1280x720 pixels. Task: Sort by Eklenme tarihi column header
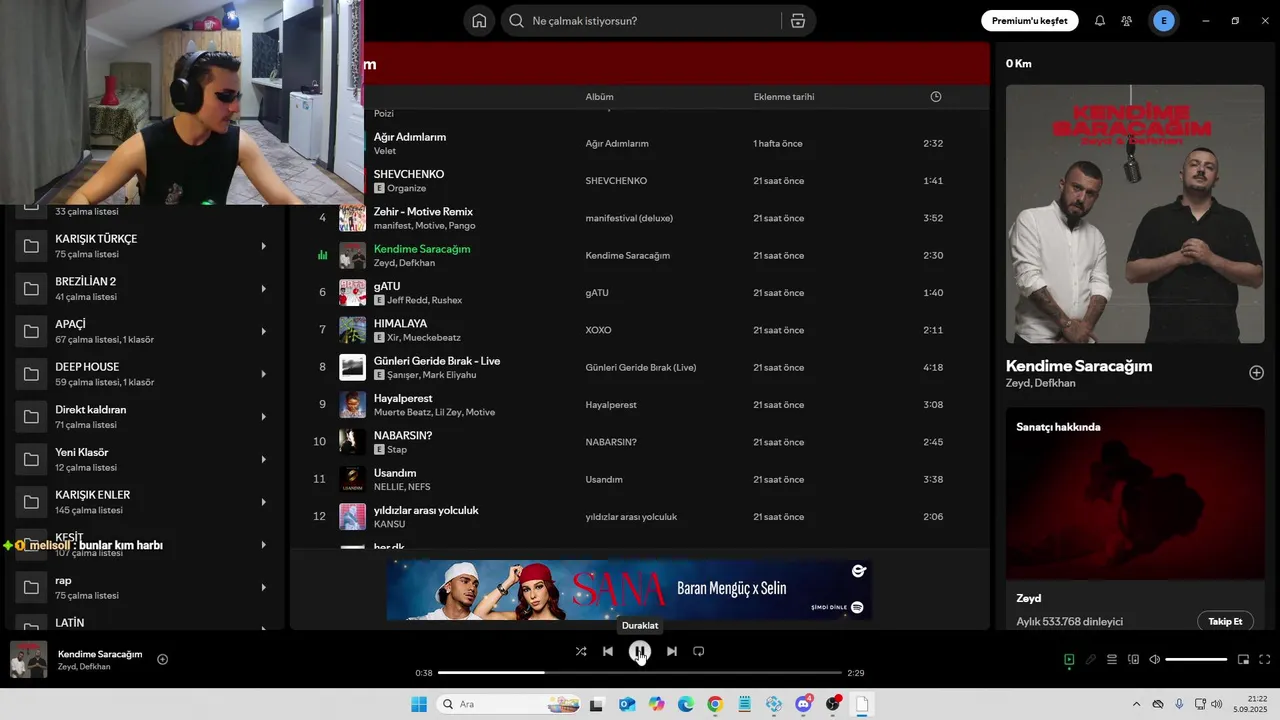point(784,97)
